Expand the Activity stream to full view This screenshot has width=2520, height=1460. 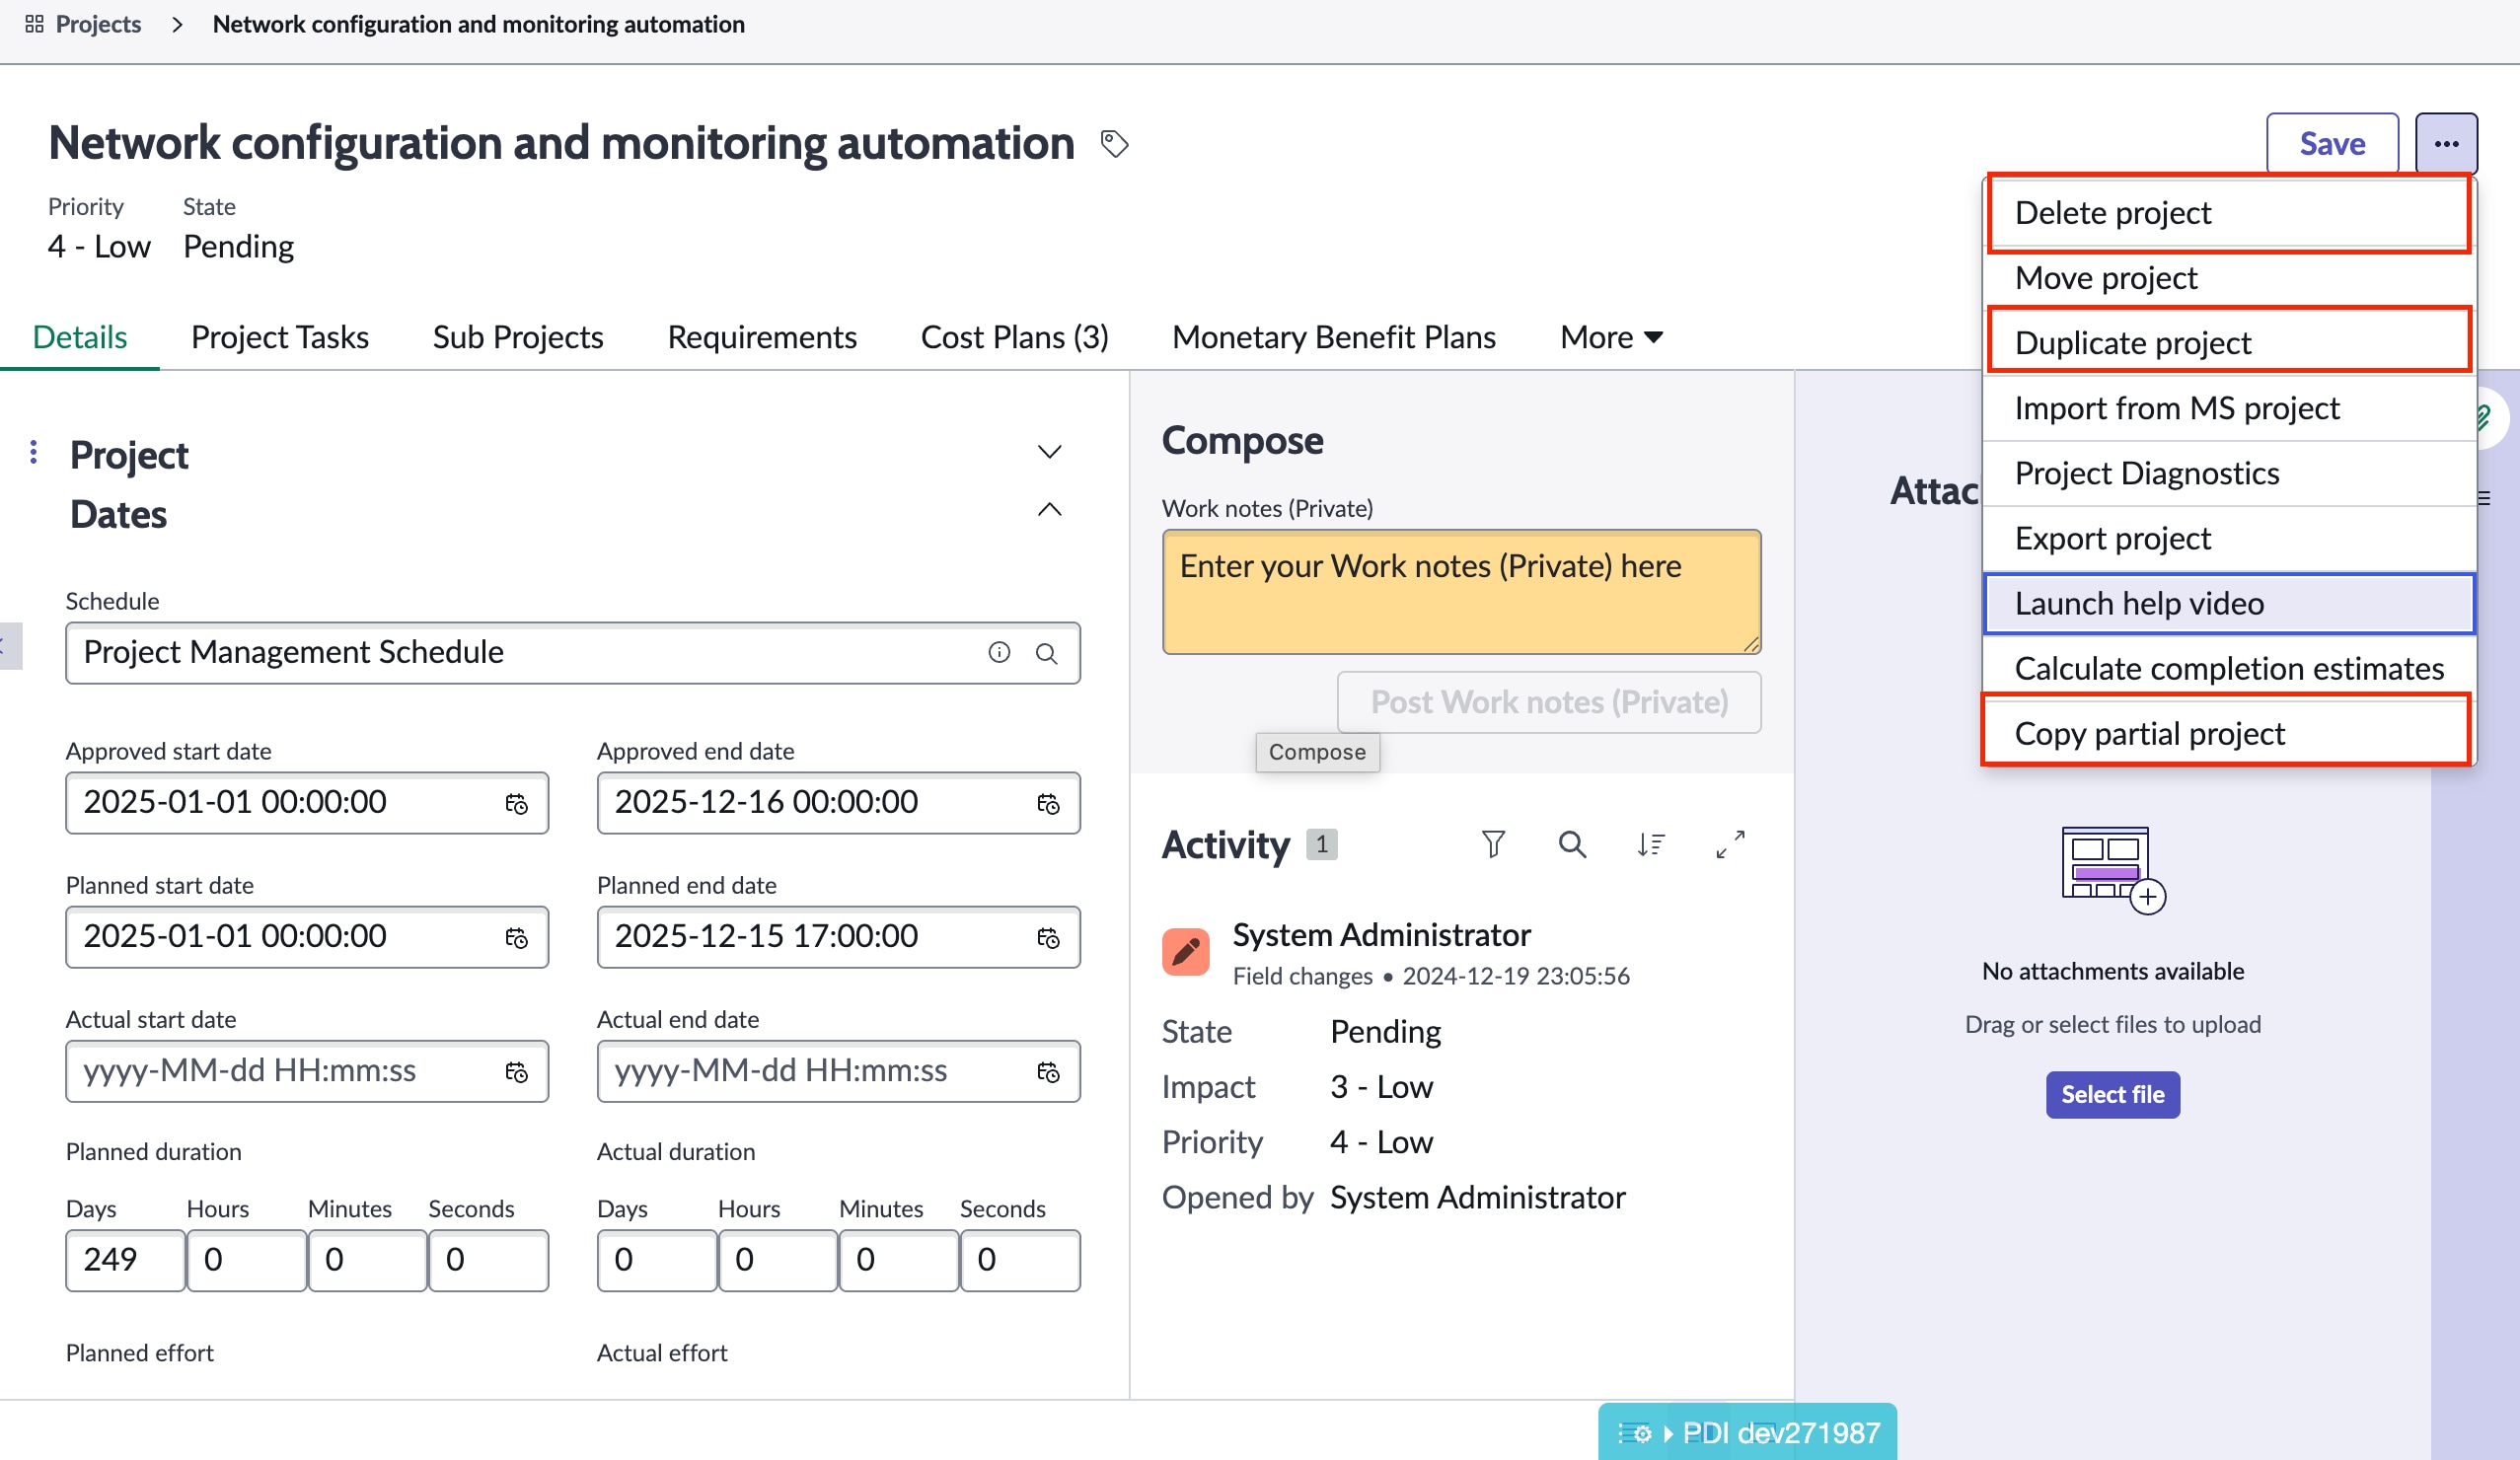point(1729,844)
